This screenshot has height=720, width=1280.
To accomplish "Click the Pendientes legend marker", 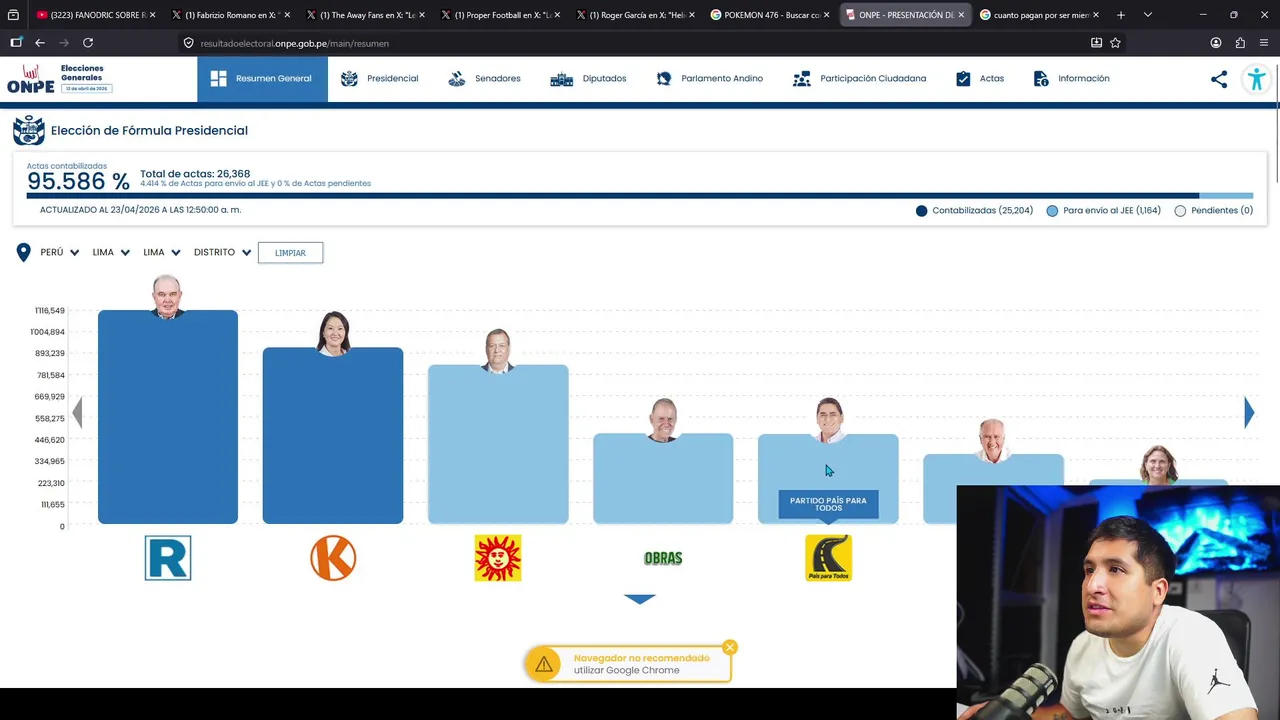I will (1180, 211).
